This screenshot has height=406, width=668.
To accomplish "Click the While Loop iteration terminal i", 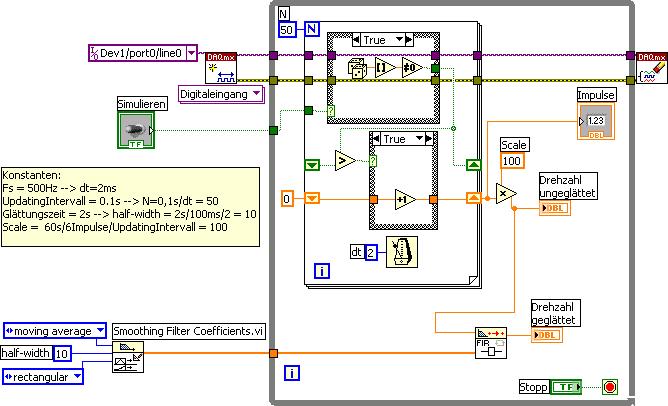I will (x=292, y=373).
